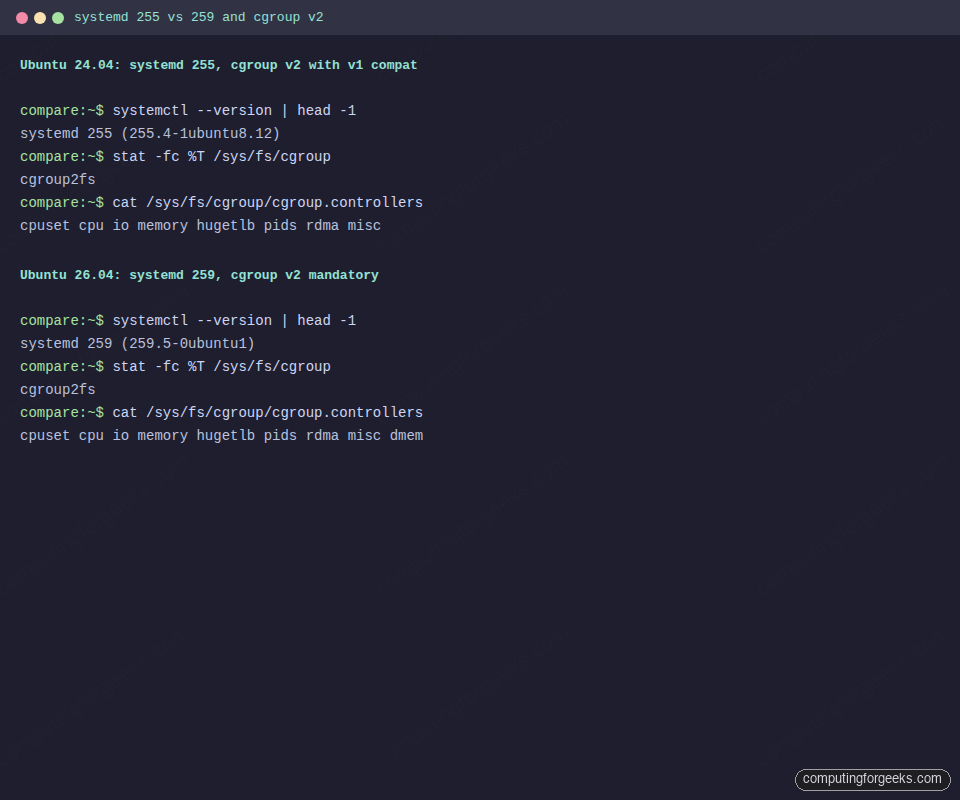Click the systemd 255 version output line

tap(149, 133)
